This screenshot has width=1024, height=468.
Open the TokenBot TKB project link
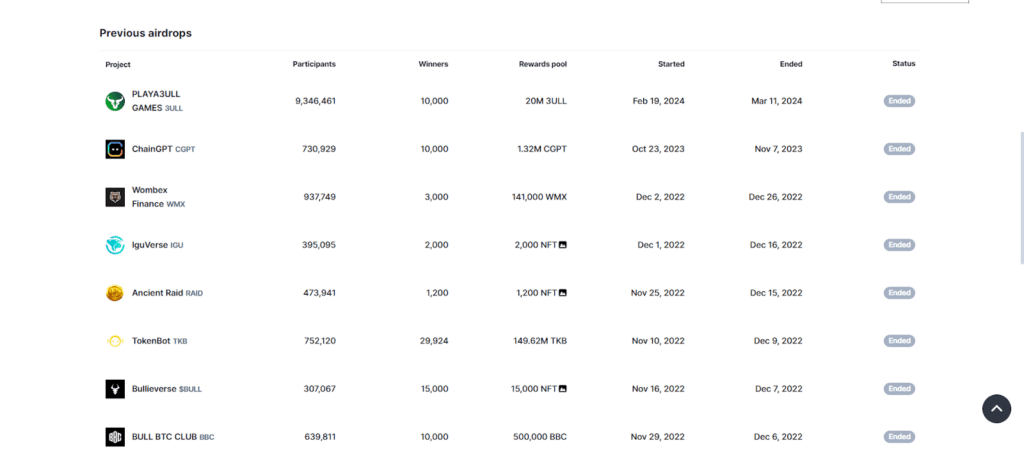[159, 341]
